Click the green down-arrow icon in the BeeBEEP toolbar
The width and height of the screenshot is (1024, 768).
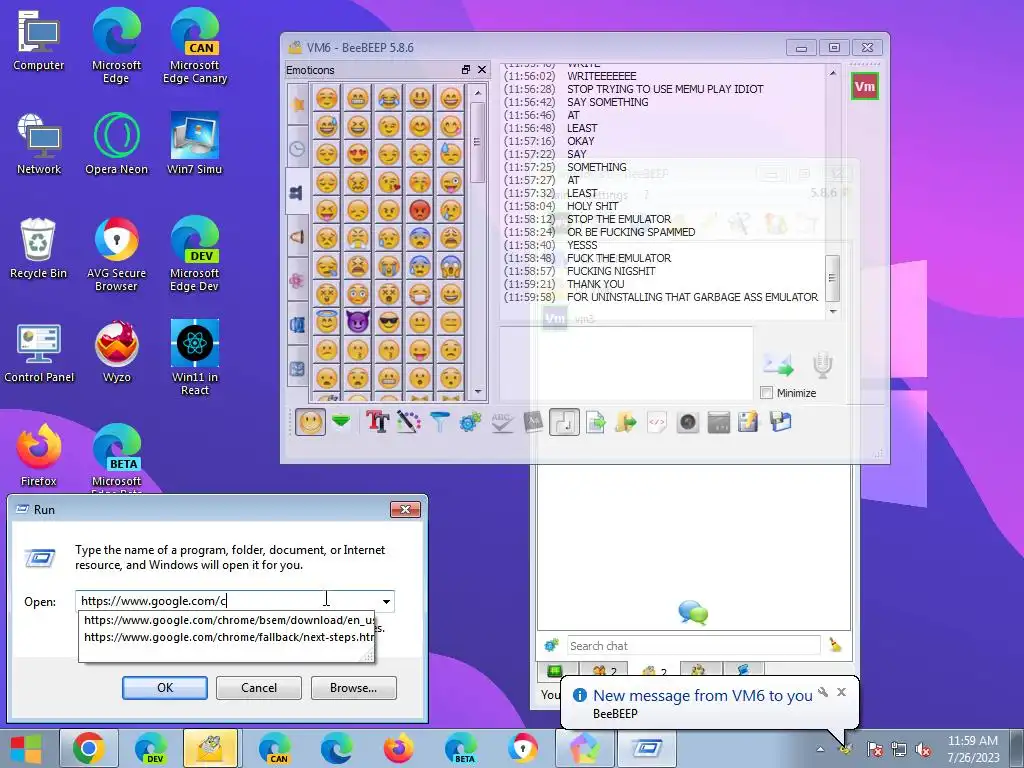coord(341,423)
